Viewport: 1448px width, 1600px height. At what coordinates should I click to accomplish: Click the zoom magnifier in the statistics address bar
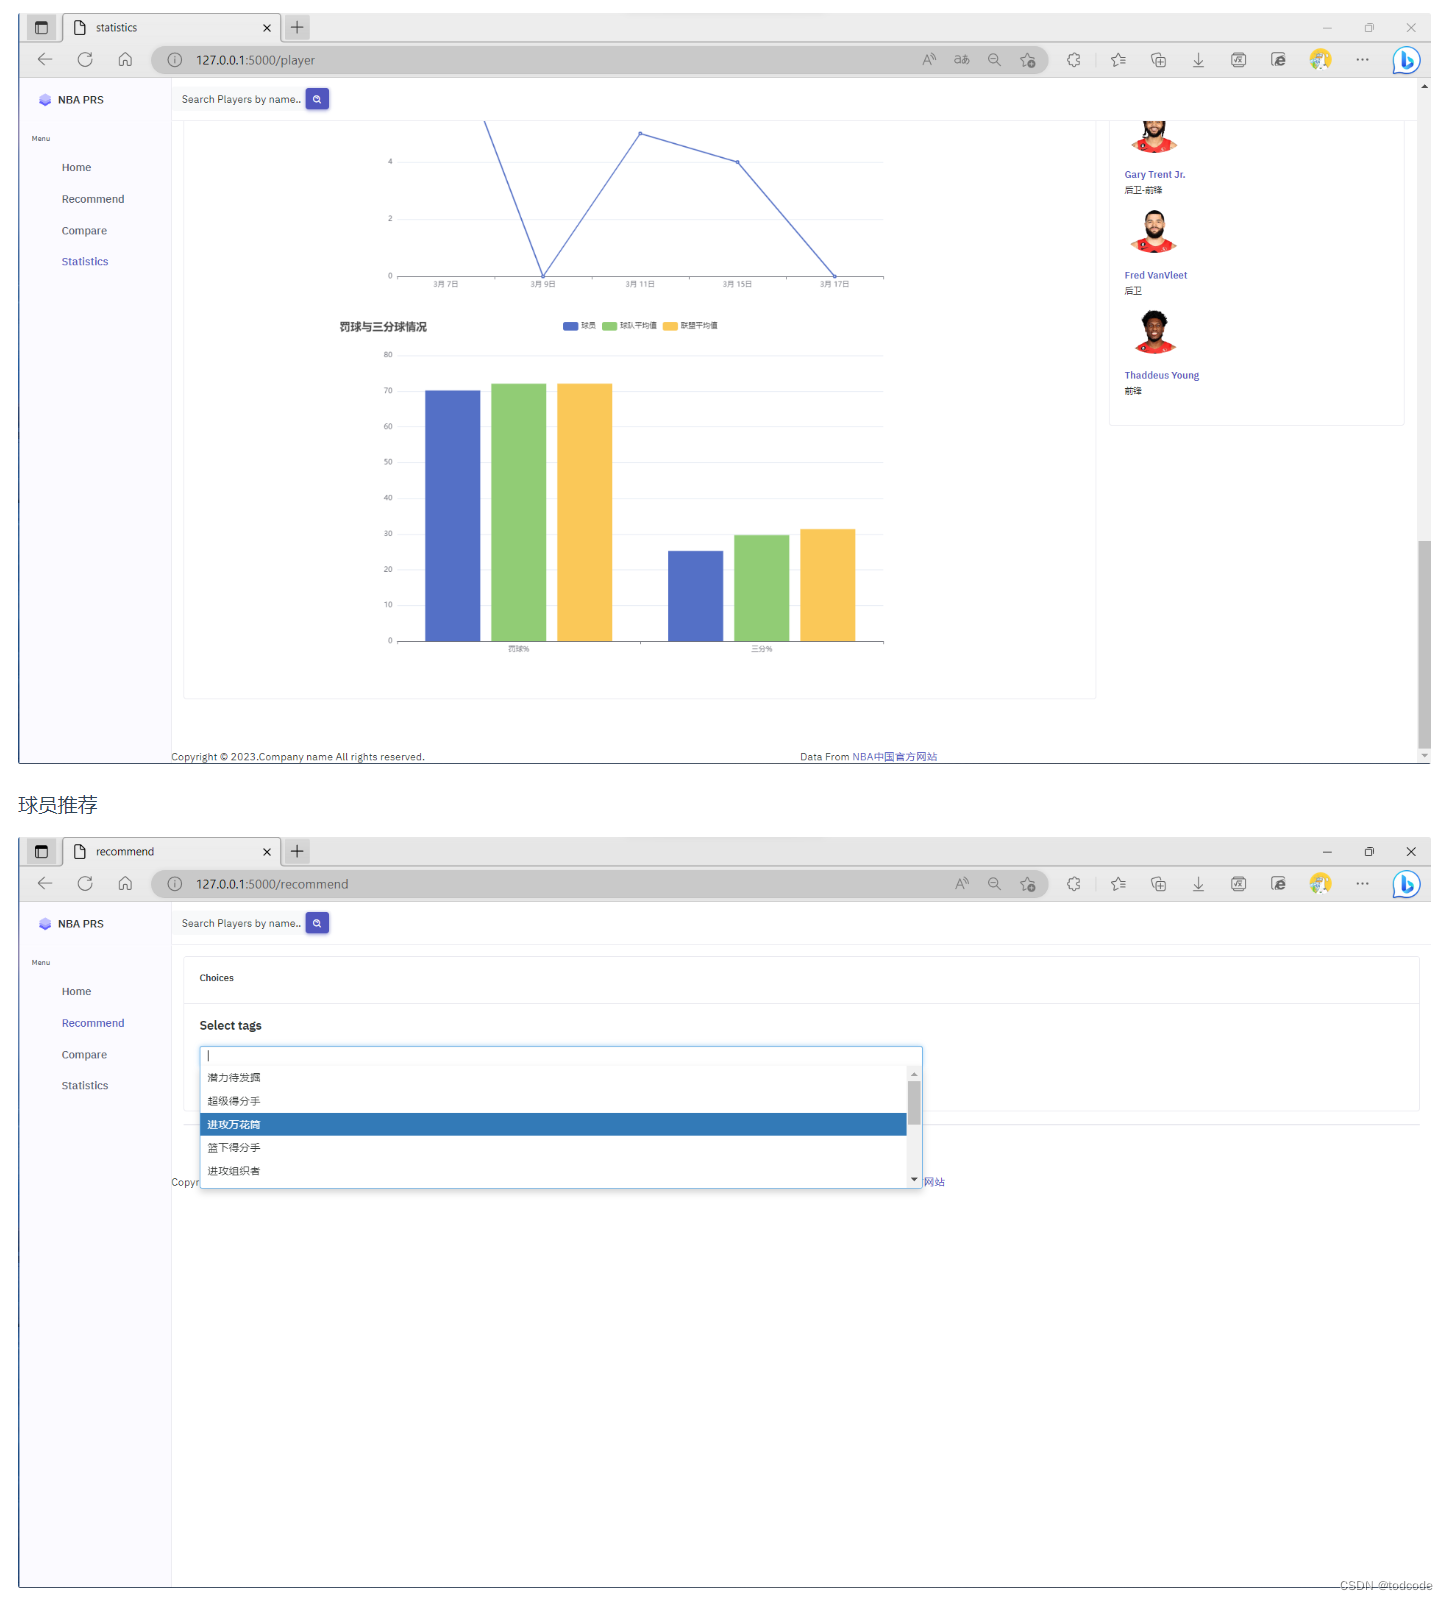click(994, 60)
